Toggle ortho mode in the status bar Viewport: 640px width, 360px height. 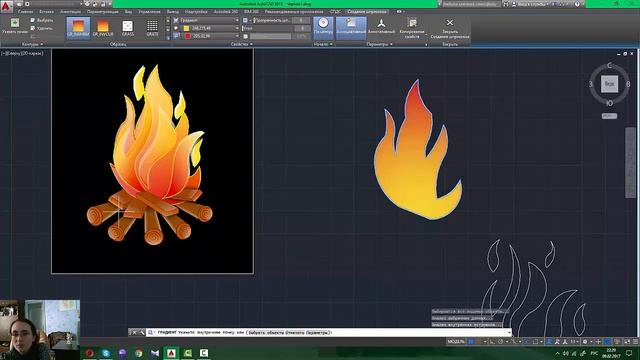(492, 342)
